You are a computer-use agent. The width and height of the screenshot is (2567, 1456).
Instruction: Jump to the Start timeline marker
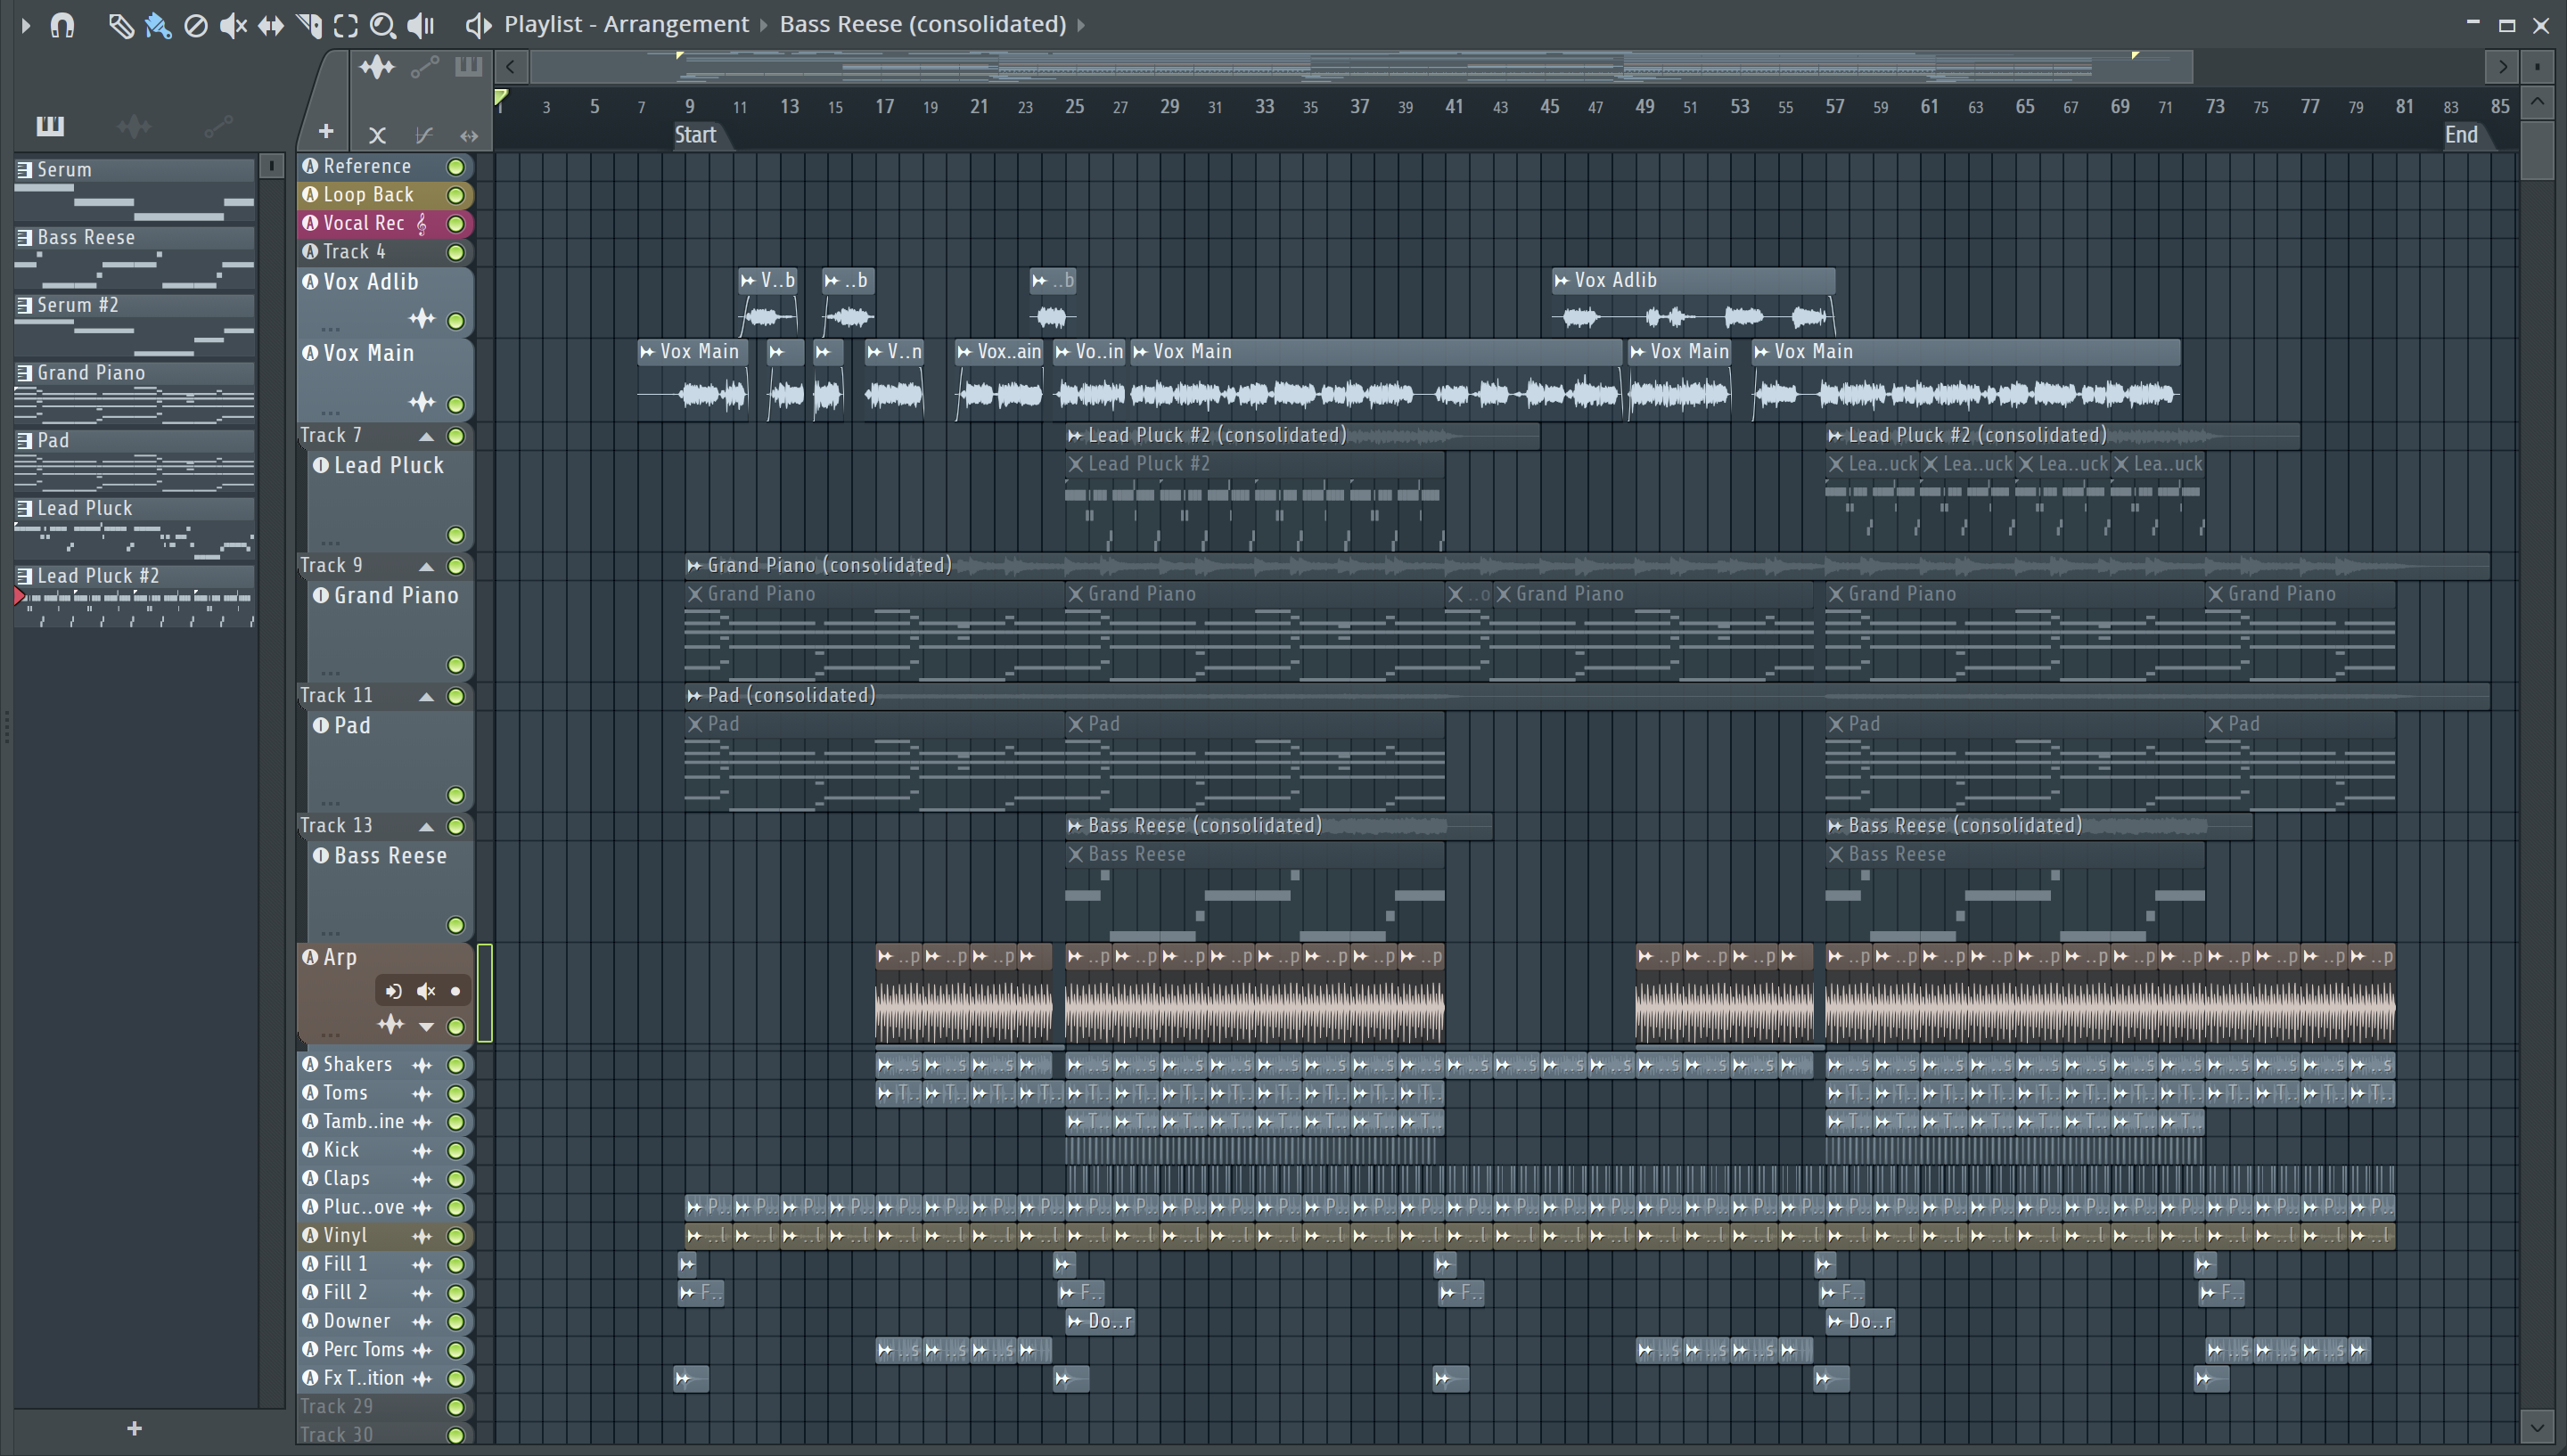click(695, 135)
